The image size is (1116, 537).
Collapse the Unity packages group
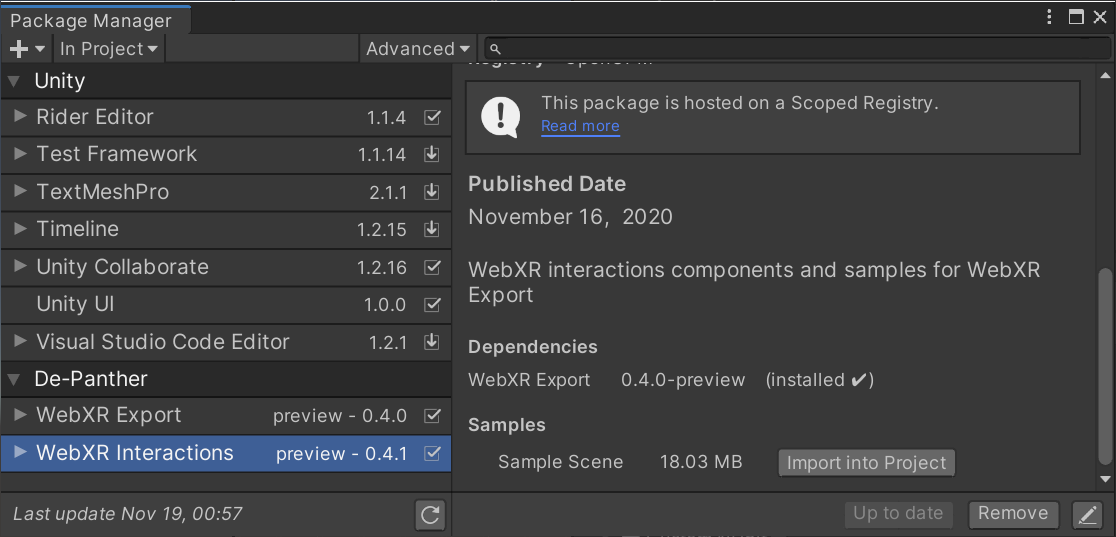[x=14, y=81]
